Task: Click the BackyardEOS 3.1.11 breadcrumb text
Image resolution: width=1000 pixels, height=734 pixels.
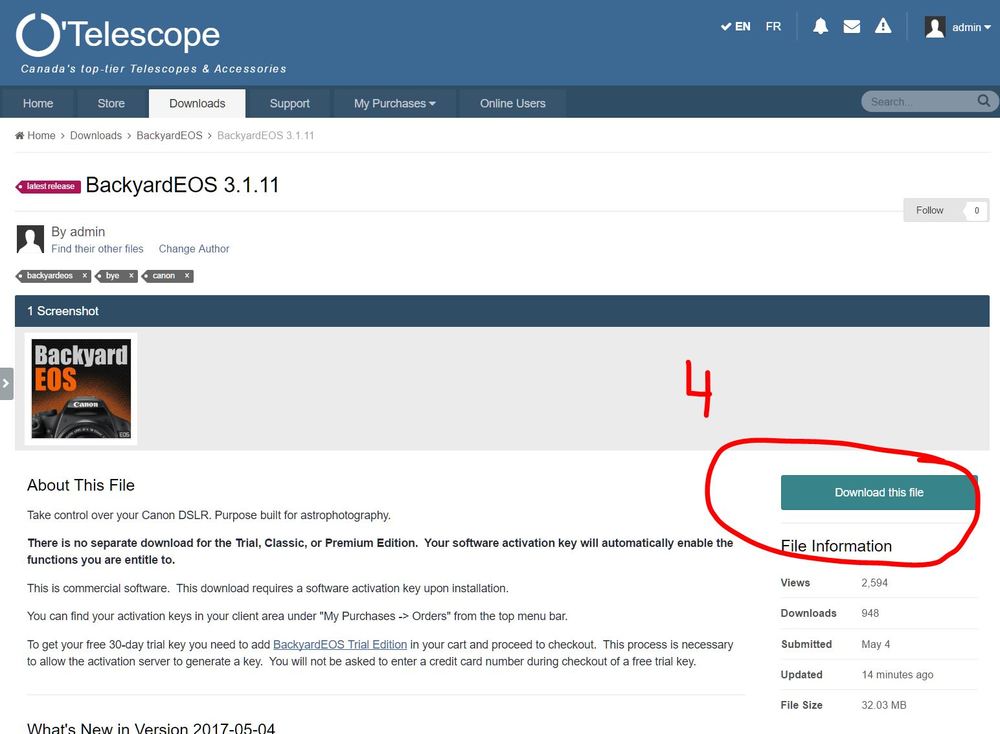Action: (265, 135)
